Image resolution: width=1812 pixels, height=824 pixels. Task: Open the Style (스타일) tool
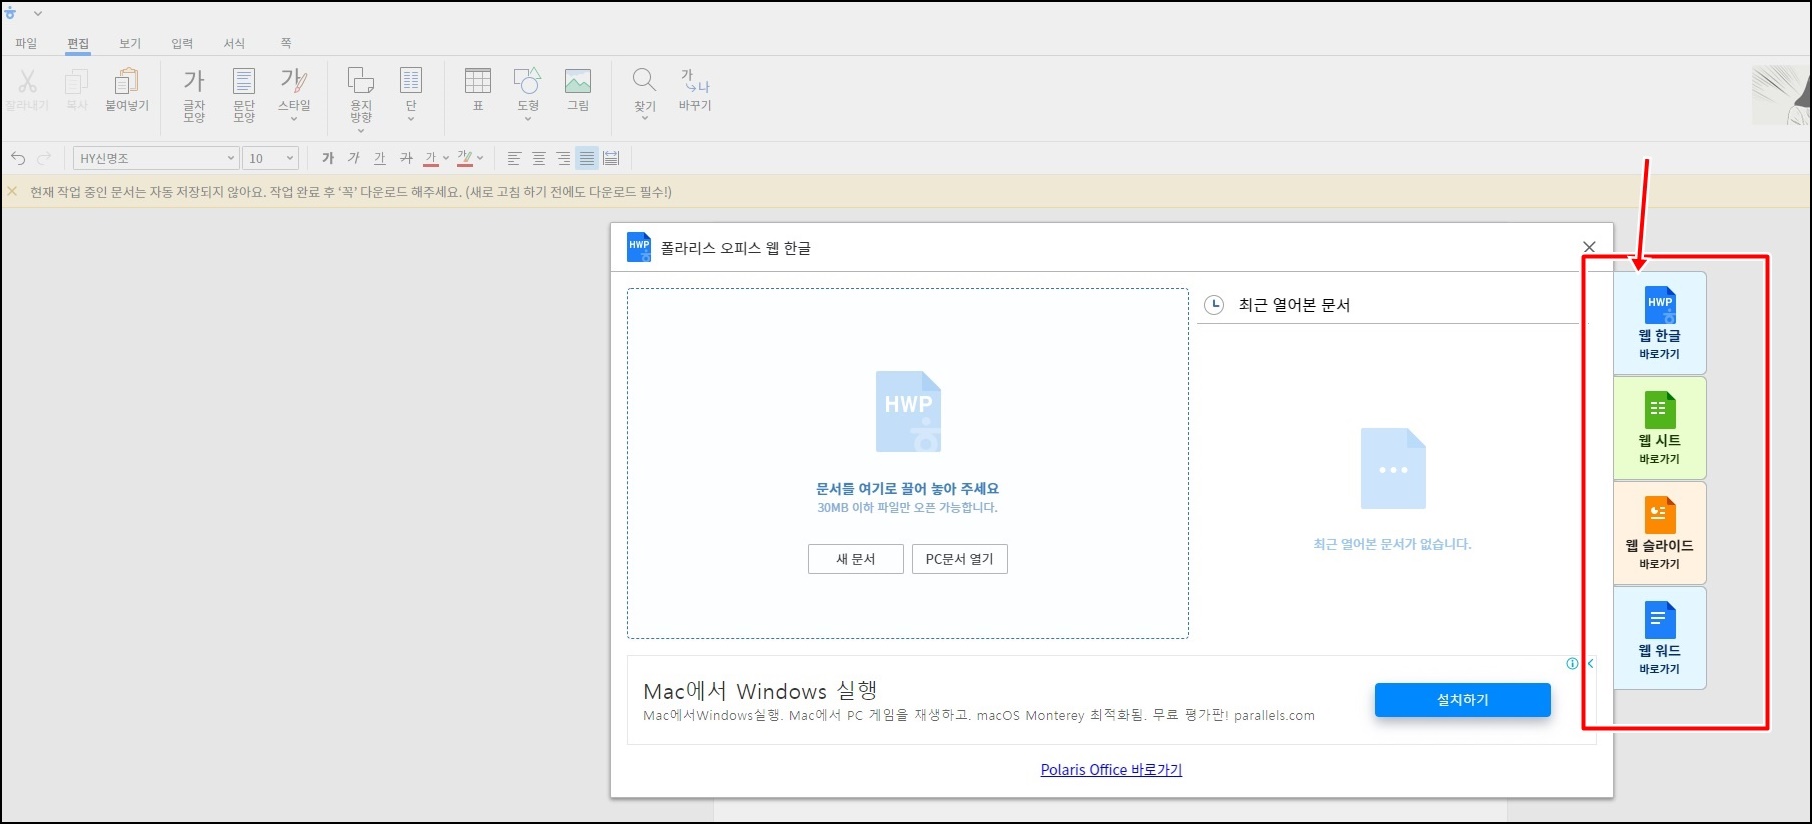coord(294,88)
